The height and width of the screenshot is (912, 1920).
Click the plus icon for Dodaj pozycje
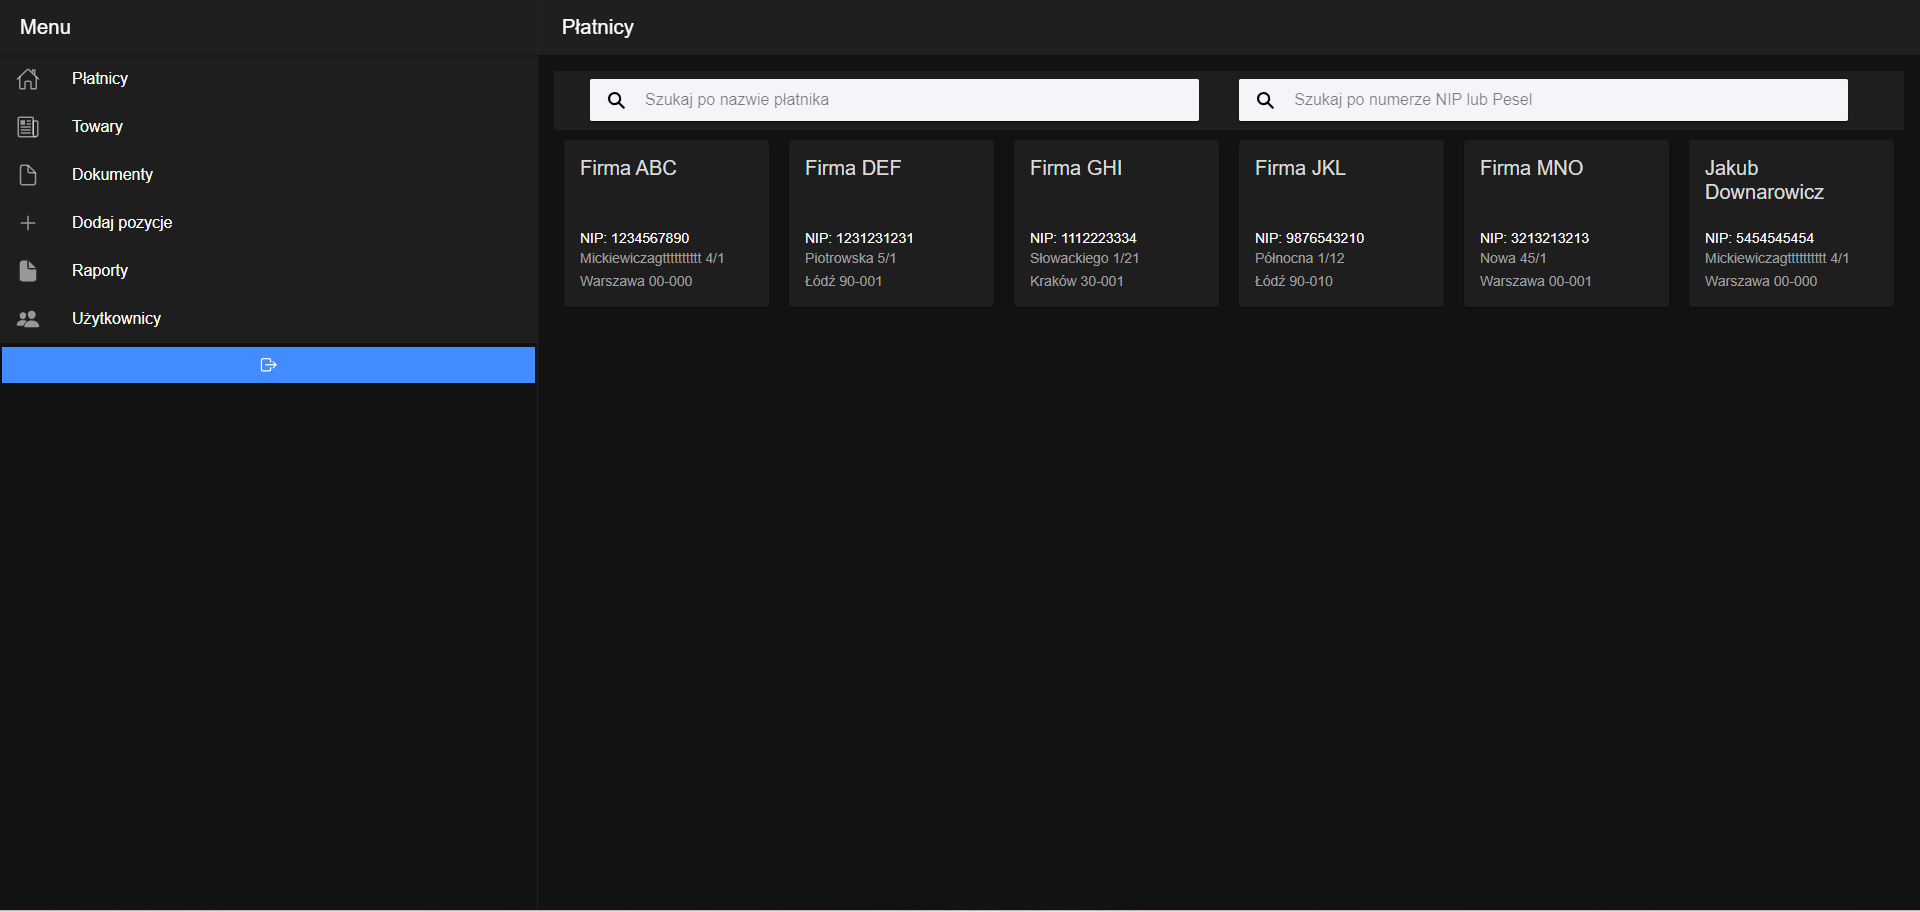(27, 223)
